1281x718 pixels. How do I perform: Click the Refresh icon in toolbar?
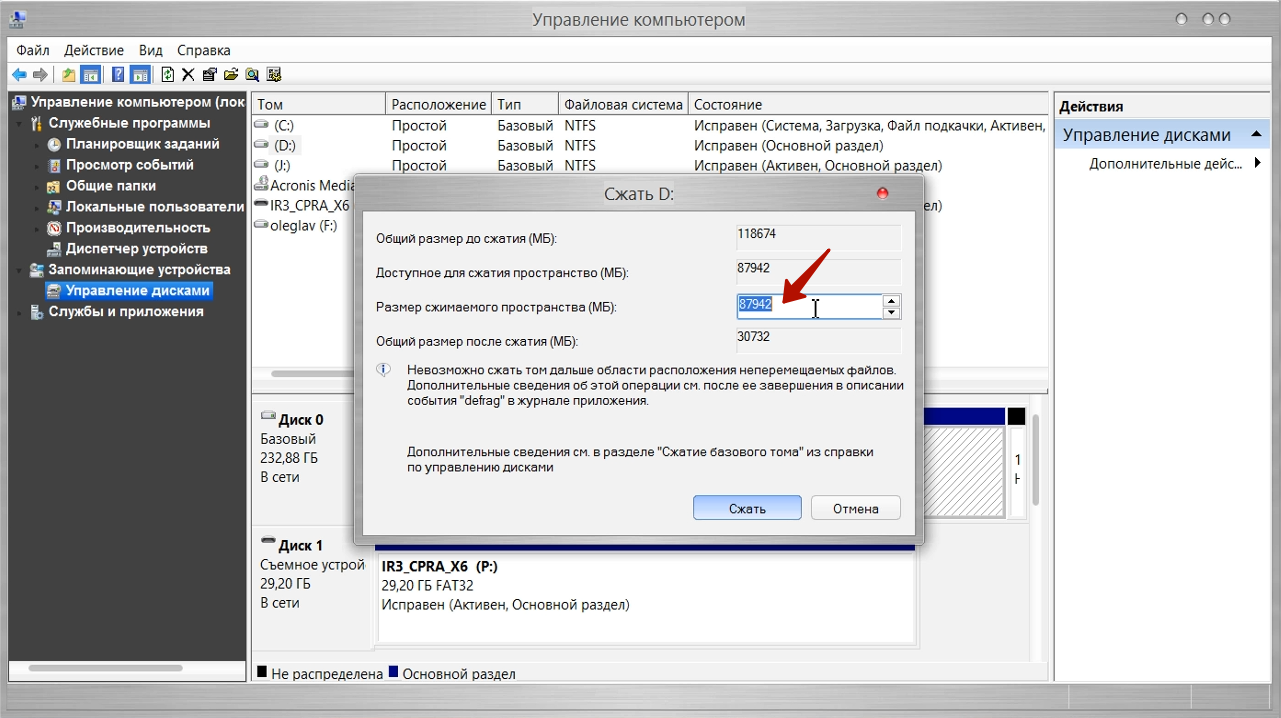click(x=167, y=75)
